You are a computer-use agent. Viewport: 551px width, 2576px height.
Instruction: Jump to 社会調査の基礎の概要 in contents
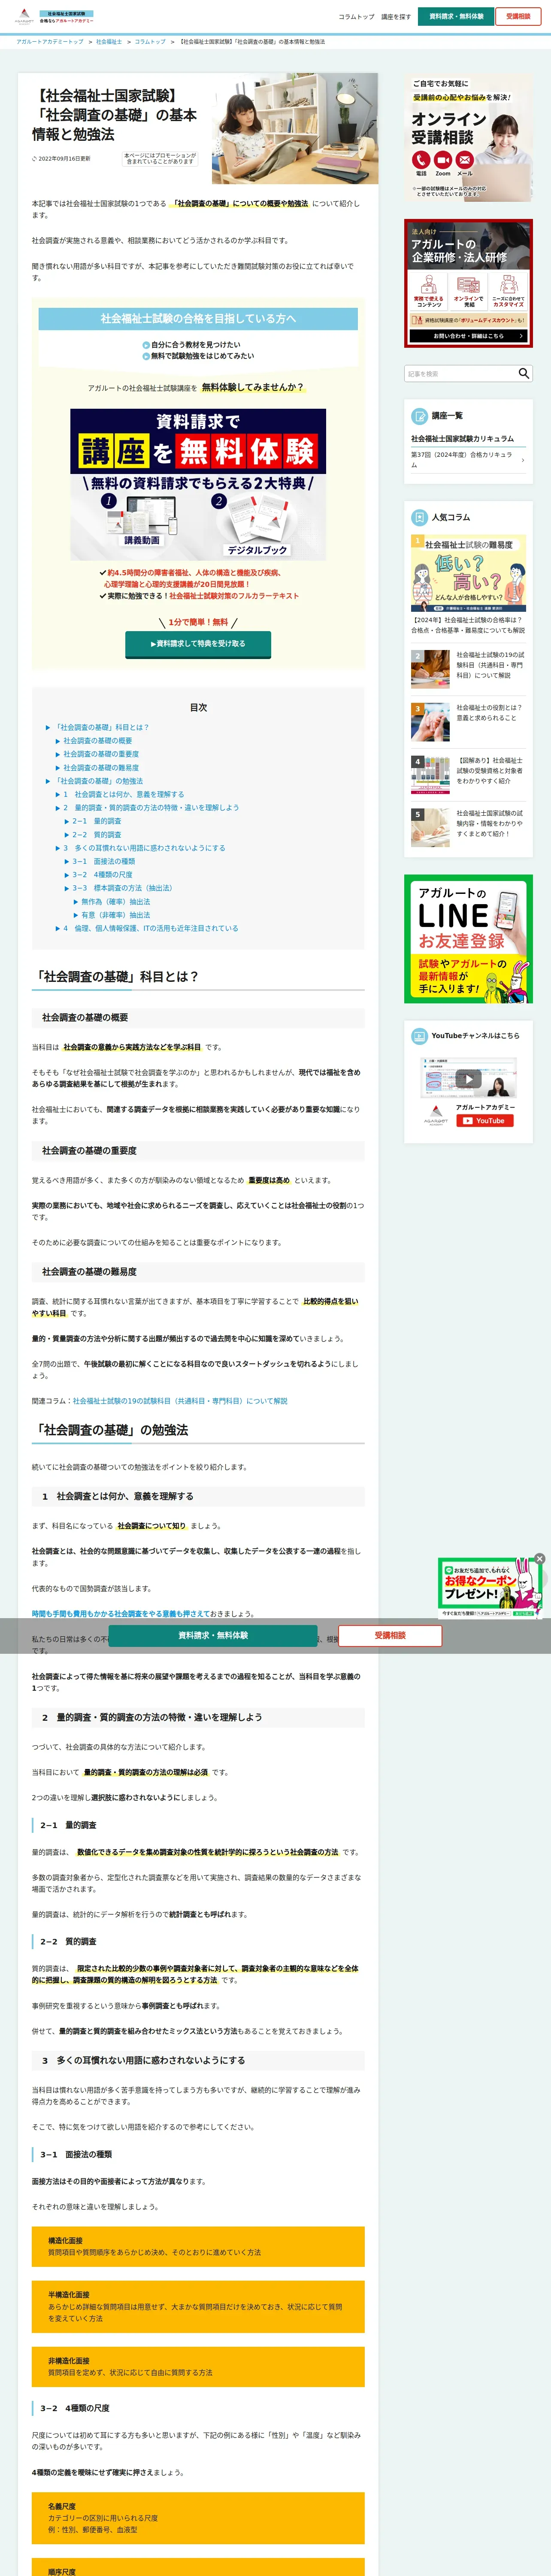click(97, 741)
